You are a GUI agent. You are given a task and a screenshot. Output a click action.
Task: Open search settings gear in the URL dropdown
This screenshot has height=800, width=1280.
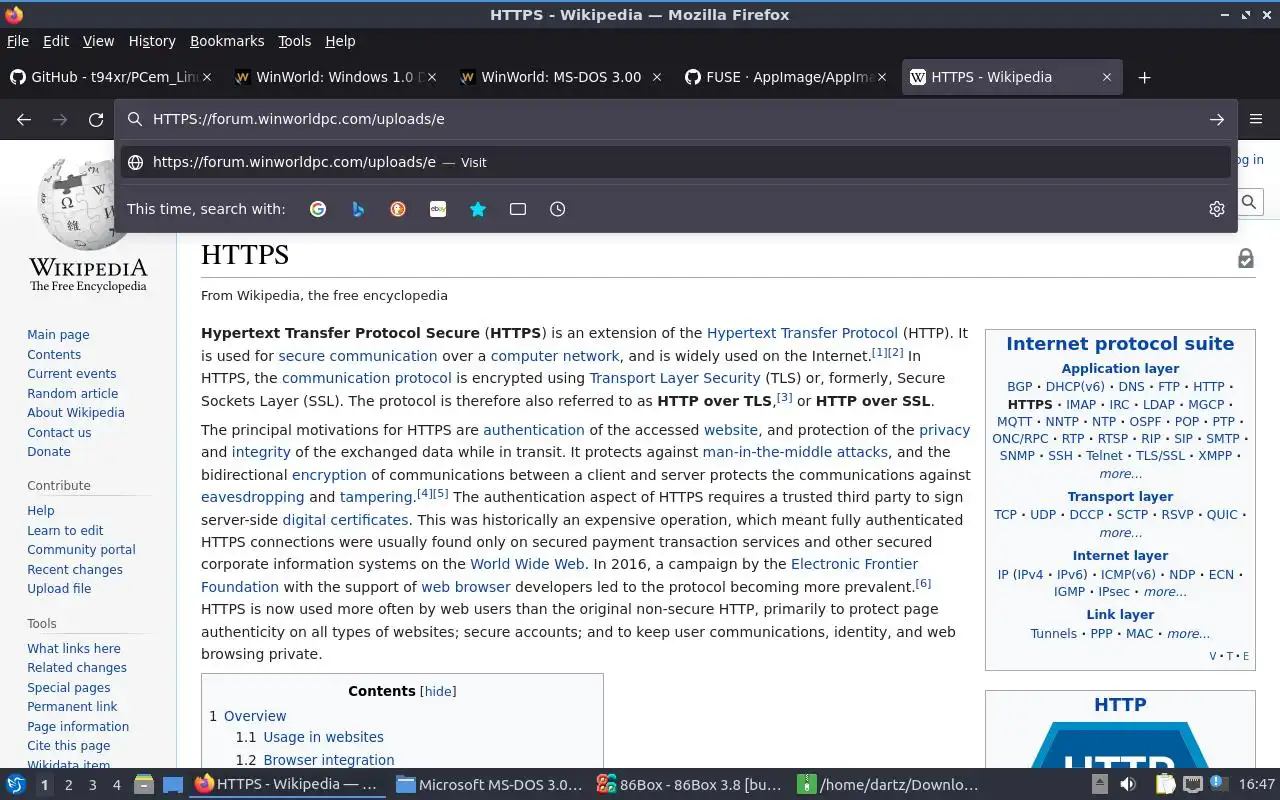pos(1217,209)
